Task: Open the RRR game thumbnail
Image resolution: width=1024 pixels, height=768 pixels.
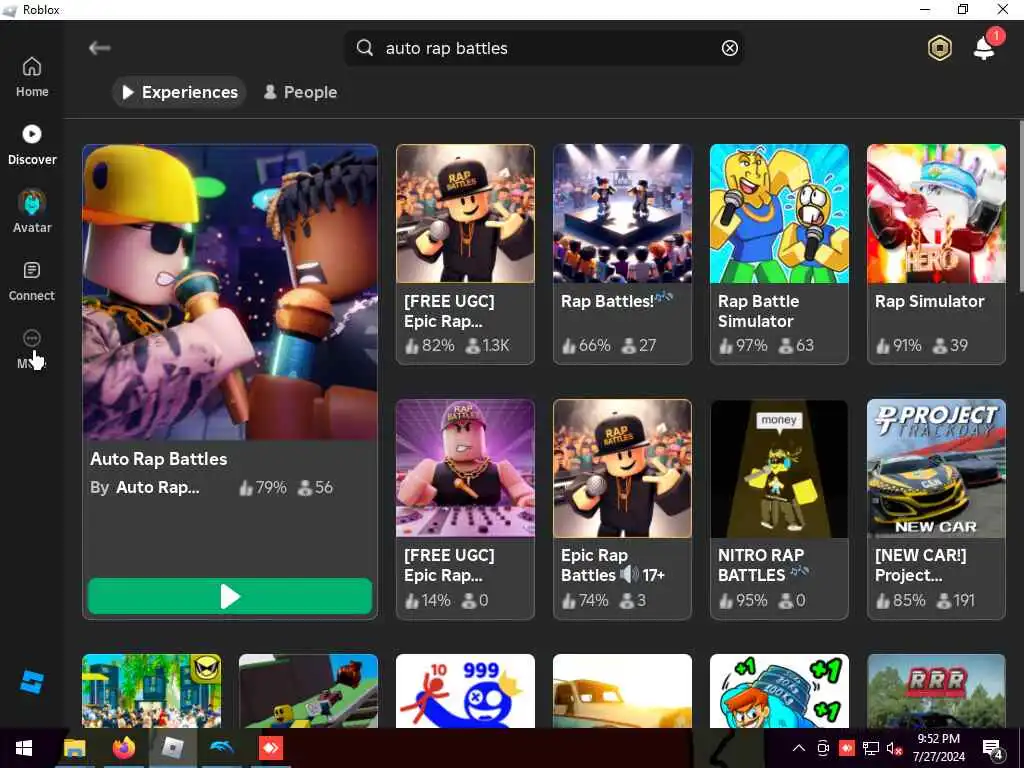Action: pyautogui.click(x=936, y=691)
